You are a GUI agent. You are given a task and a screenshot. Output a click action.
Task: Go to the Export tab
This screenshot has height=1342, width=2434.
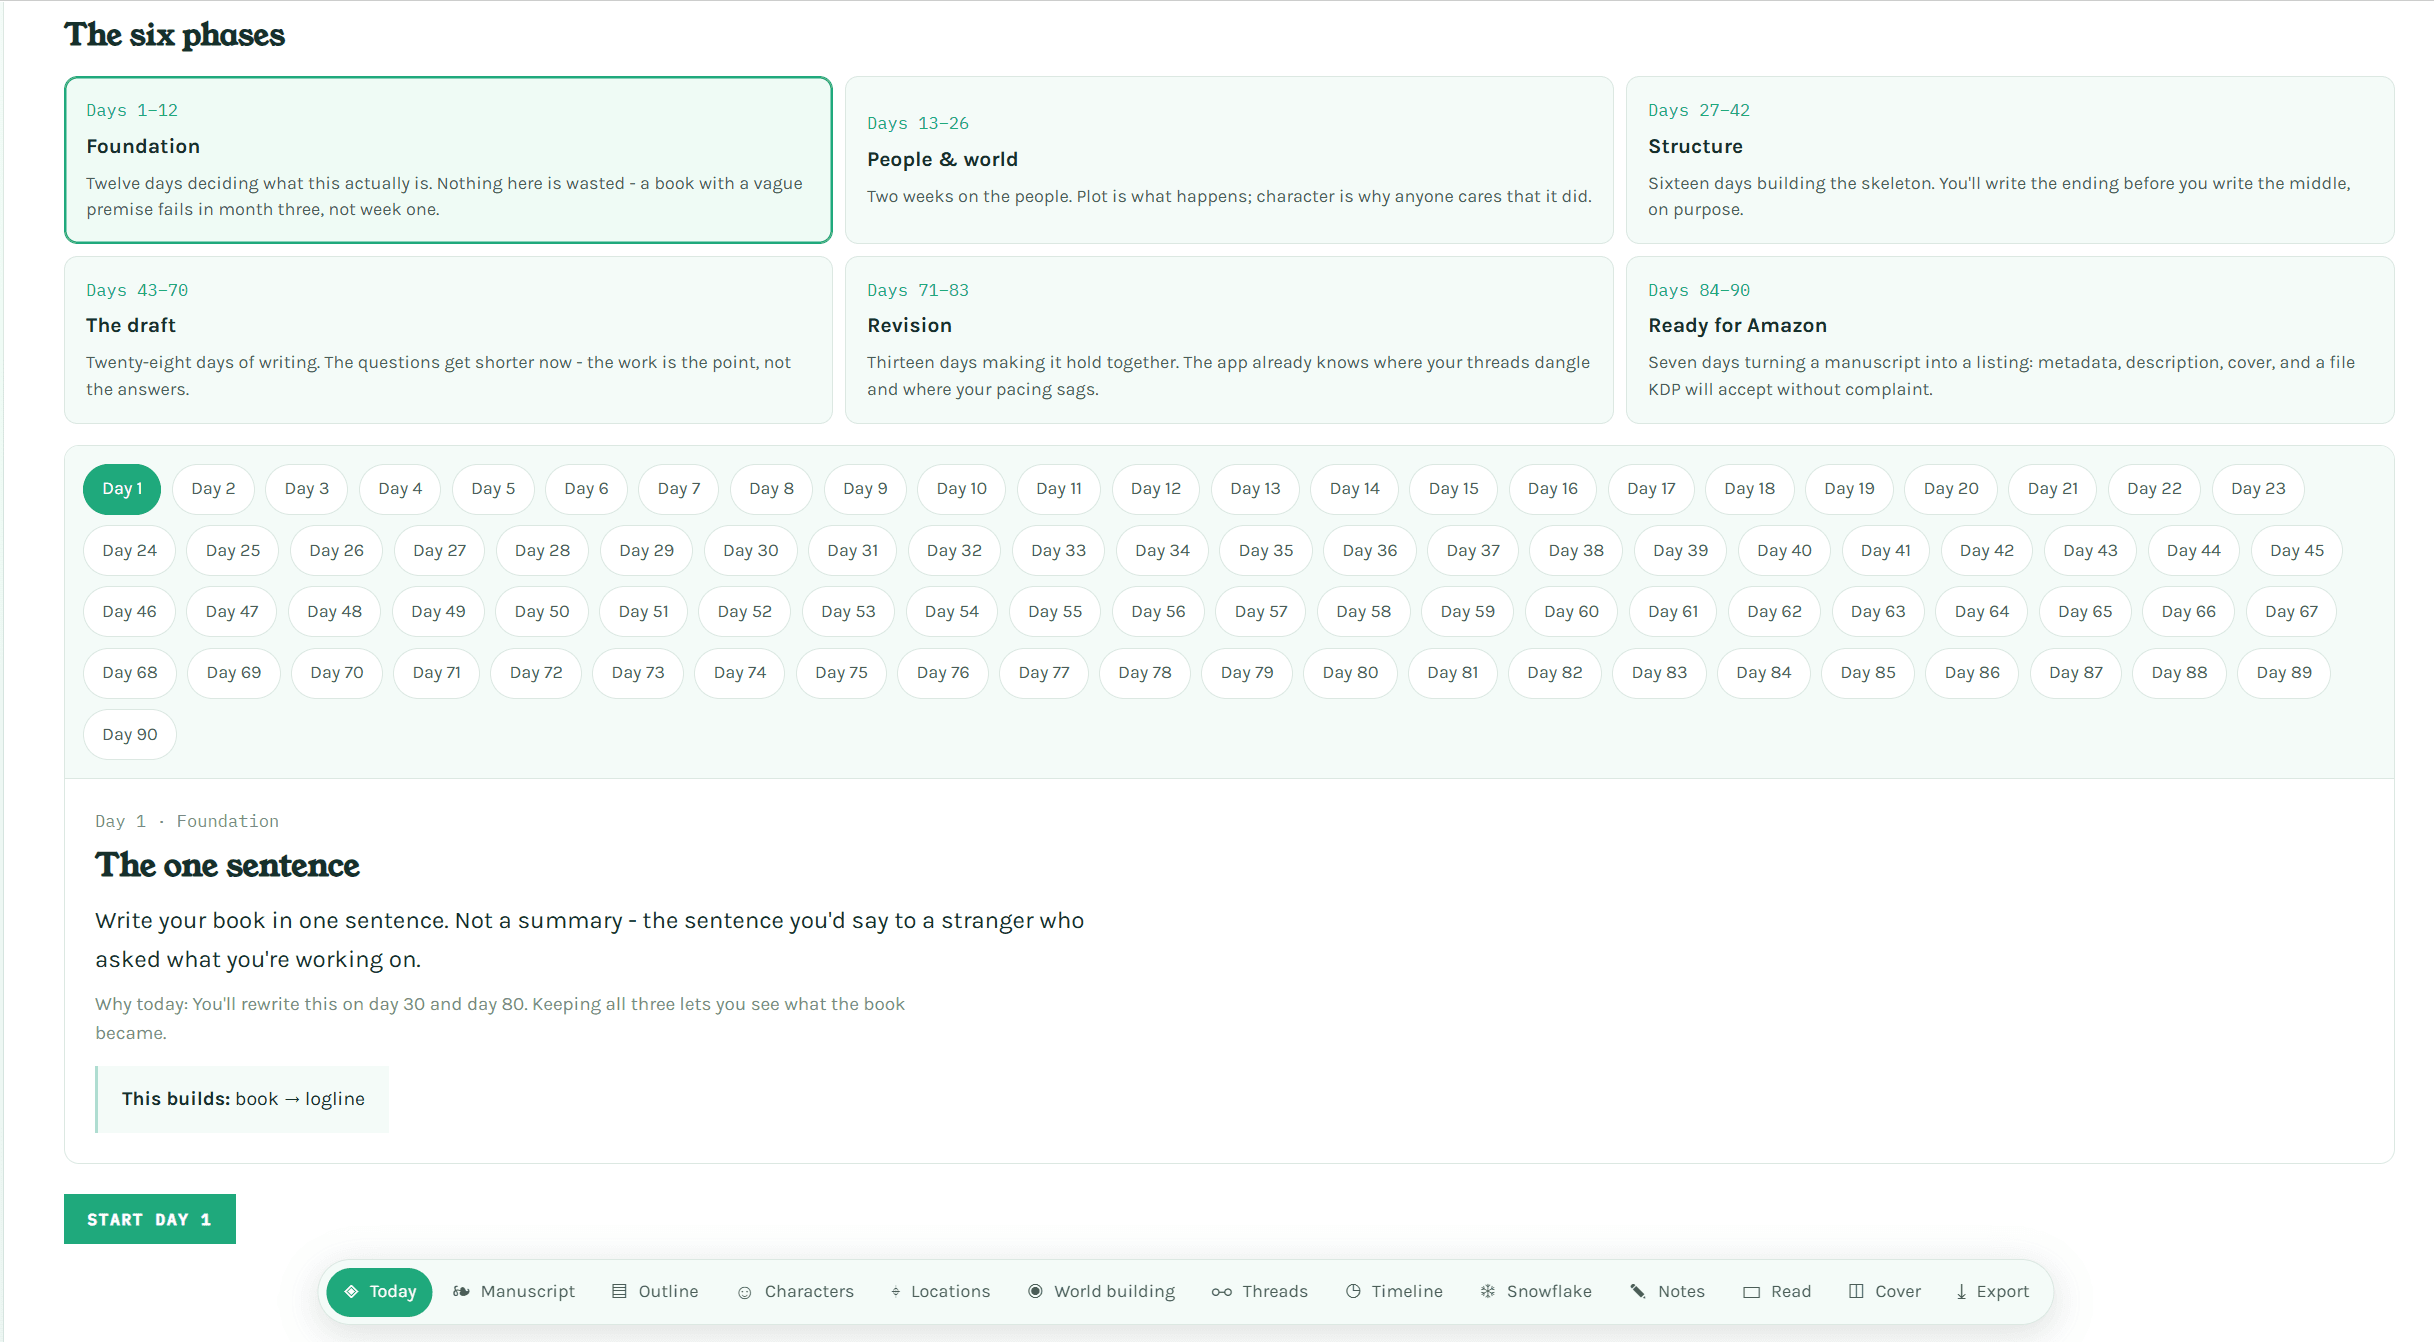1992,1292
